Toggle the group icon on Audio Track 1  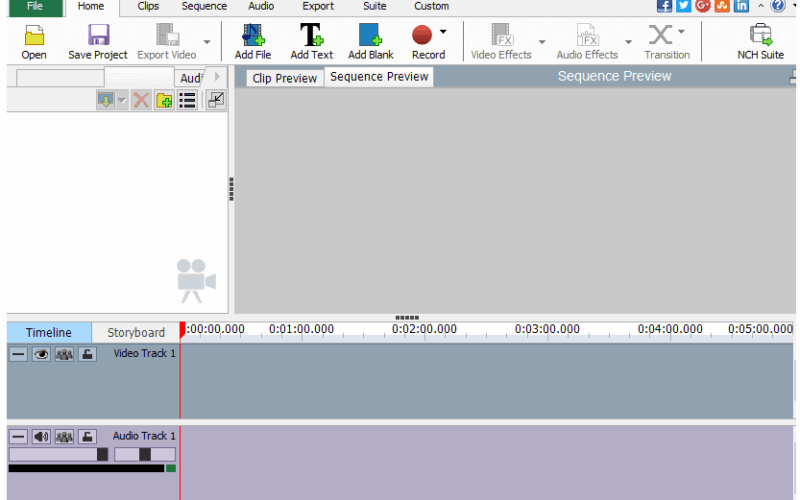(64, 436)
